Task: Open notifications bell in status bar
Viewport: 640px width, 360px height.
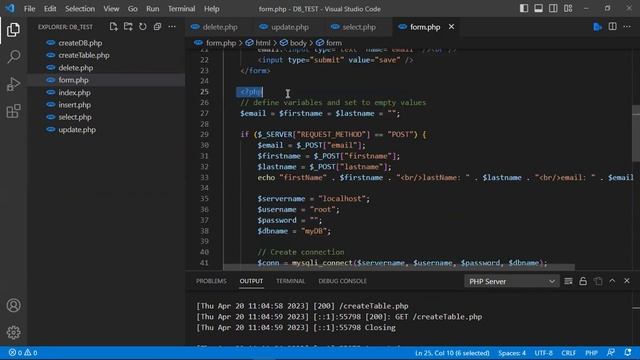Action: (x=628, y=353)
